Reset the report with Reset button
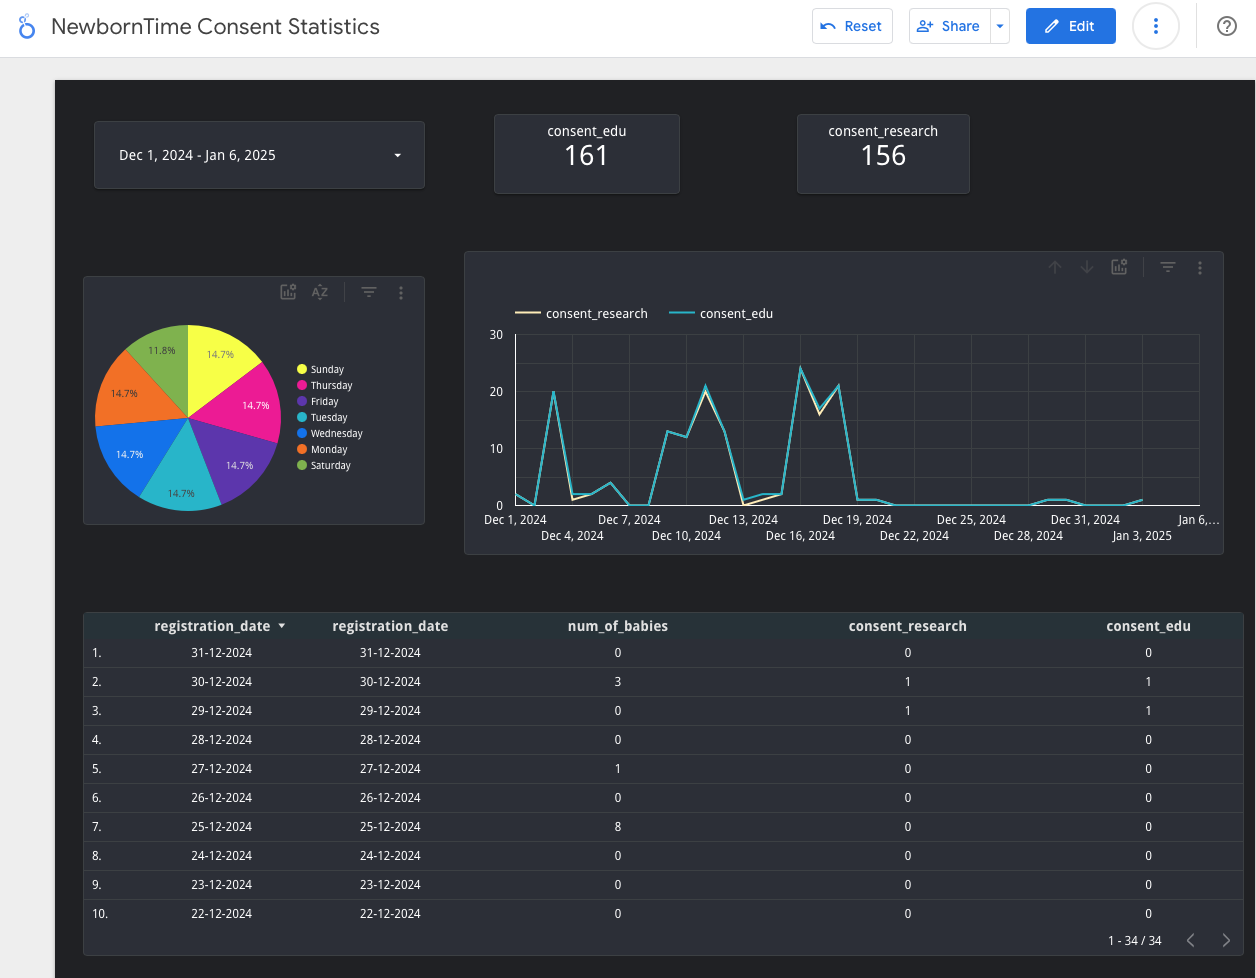The height and width of the screenshot is (978, 1256). click(x=851, y=26)
